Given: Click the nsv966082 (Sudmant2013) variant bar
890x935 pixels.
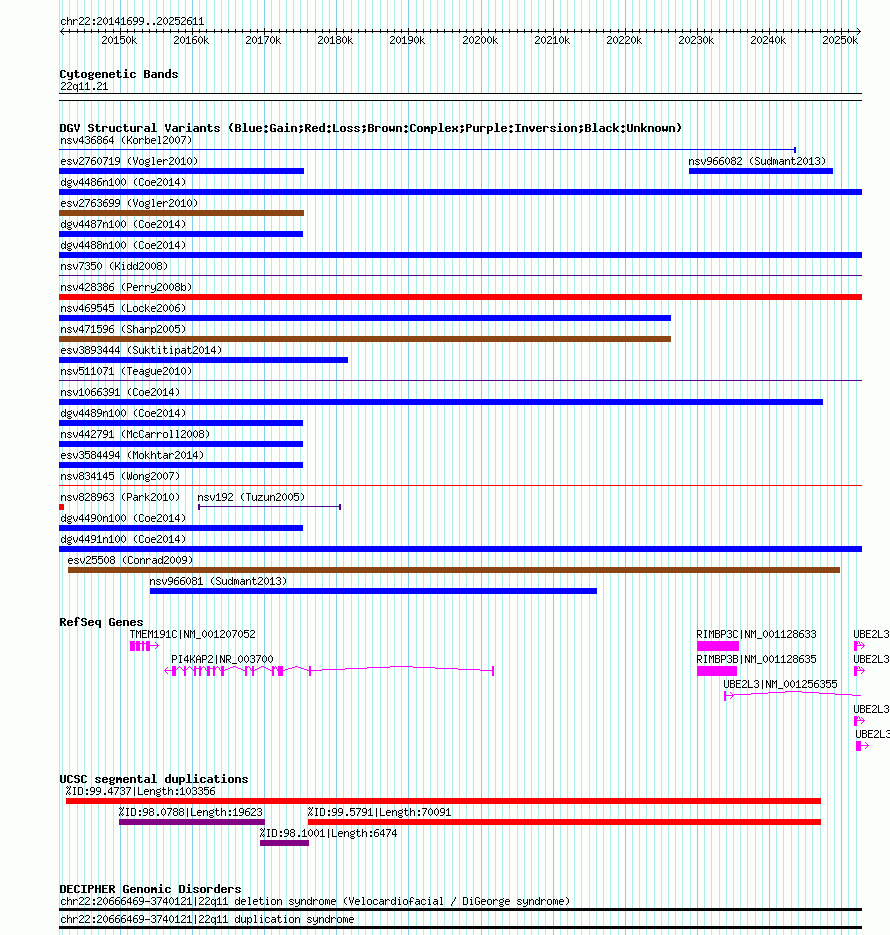Looking at the screenshot, I should 761,171.
